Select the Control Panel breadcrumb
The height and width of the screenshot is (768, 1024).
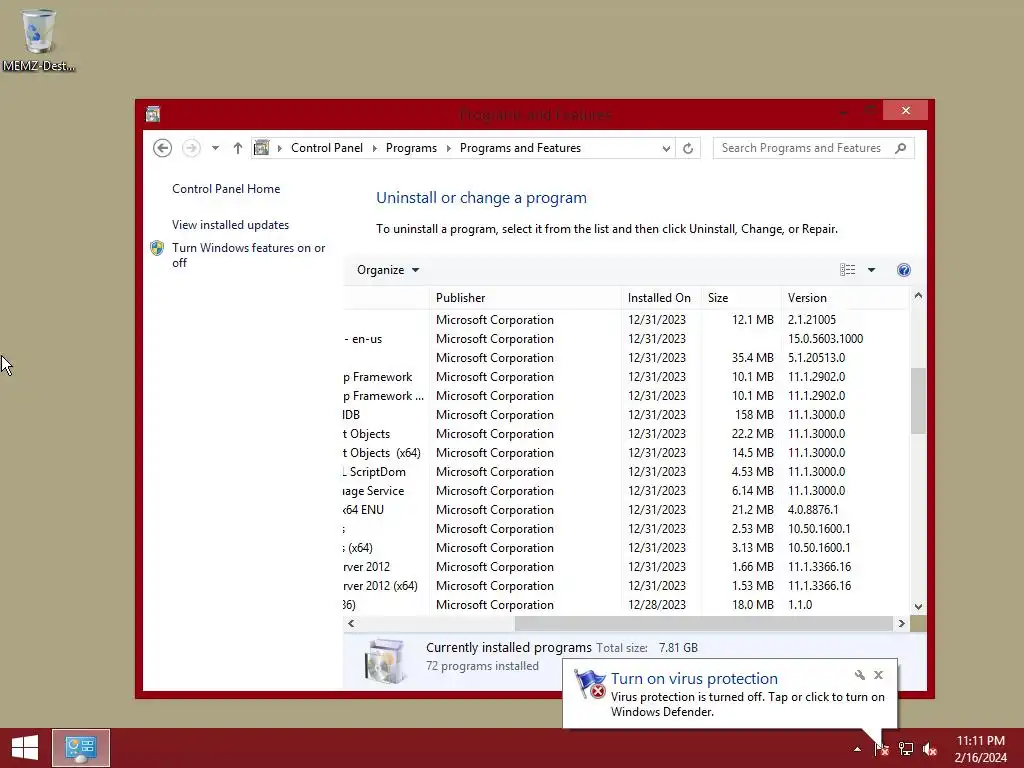327,148
